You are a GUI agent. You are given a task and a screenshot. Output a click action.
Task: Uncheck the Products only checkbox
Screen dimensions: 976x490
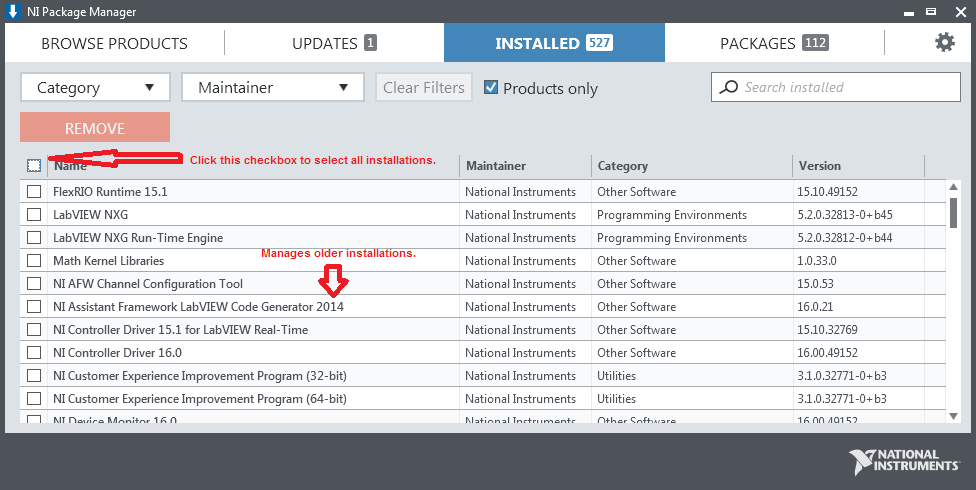coord(491,88)
